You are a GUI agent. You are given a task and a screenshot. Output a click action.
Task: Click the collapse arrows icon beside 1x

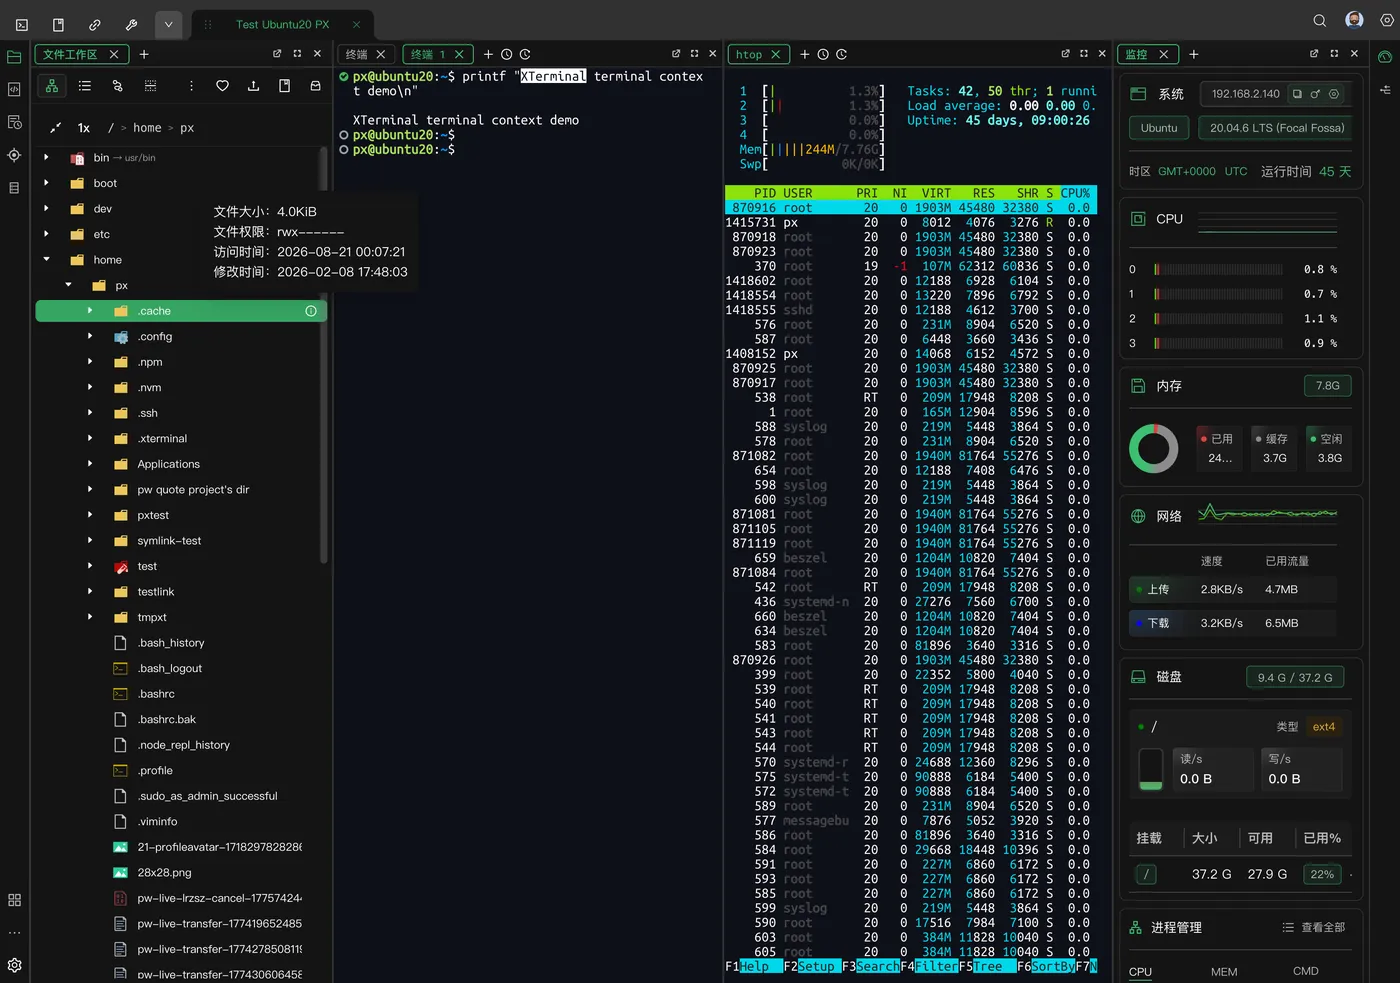click(56, 128)
